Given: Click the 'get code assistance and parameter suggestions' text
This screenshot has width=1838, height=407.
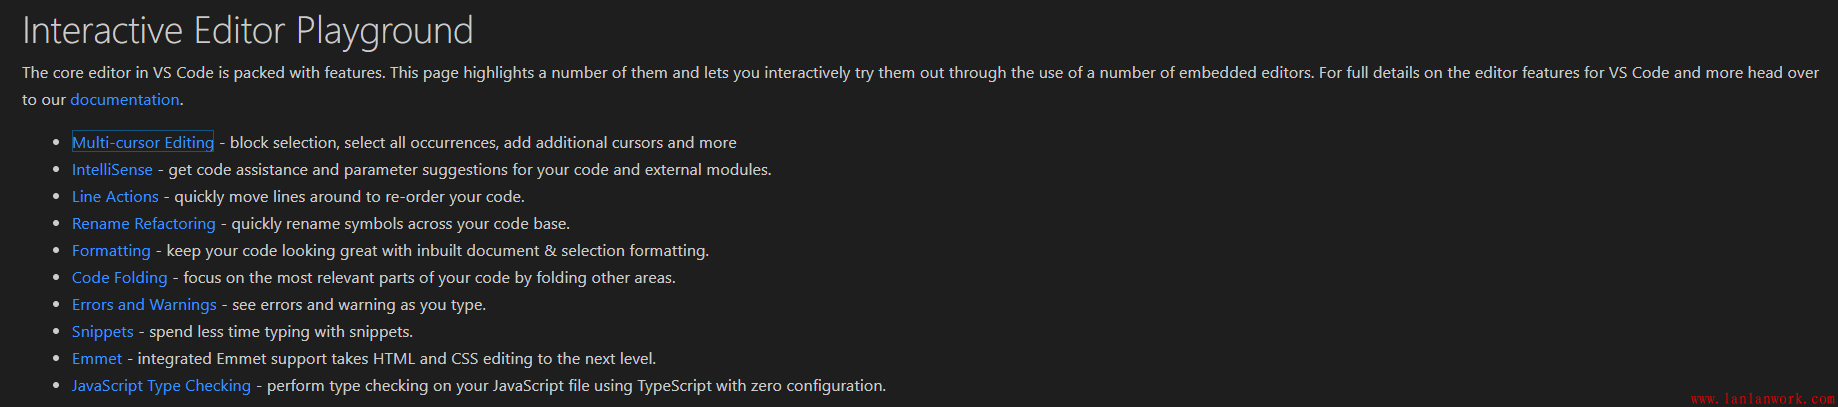Looking at the screenshot, I should [x=470, y=170].
